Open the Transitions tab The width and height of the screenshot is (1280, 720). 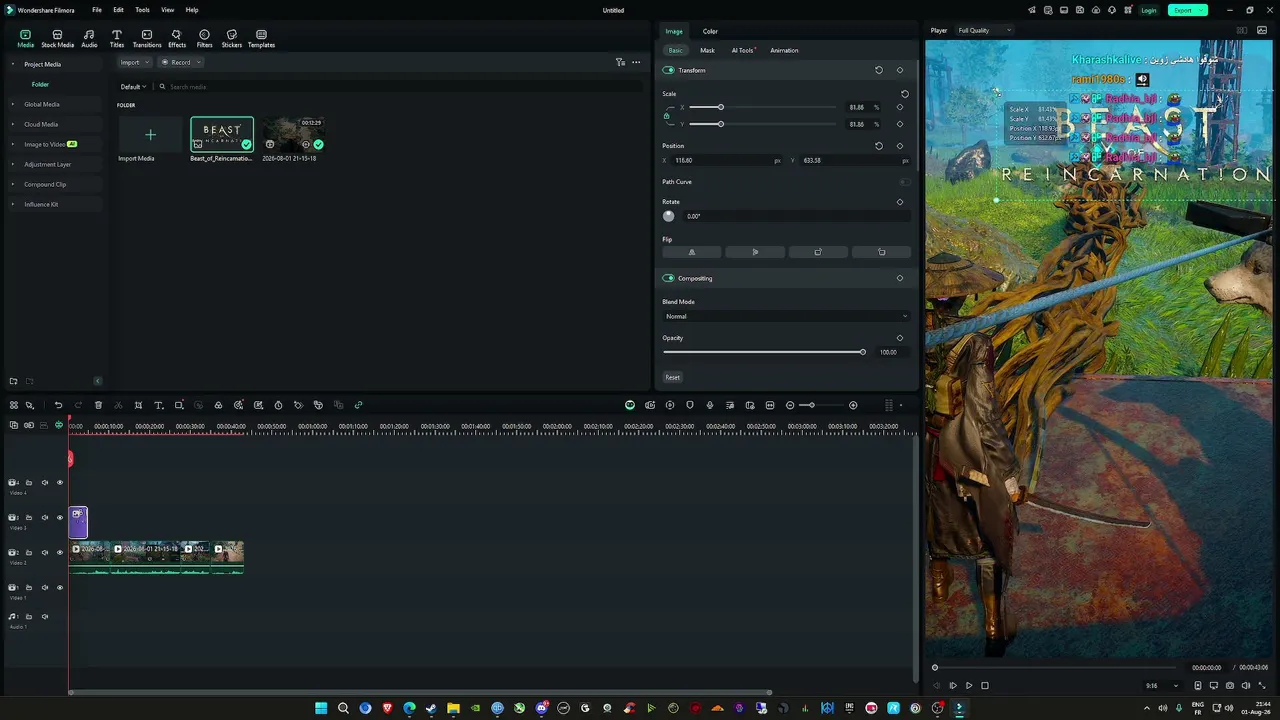pos(147,39)
